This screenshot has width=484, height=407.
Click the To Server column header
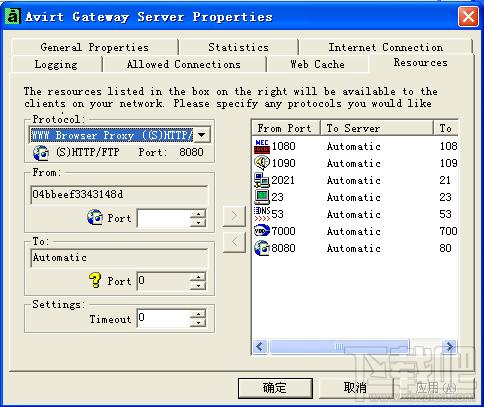pyautogui.click(x=377, y=128)
